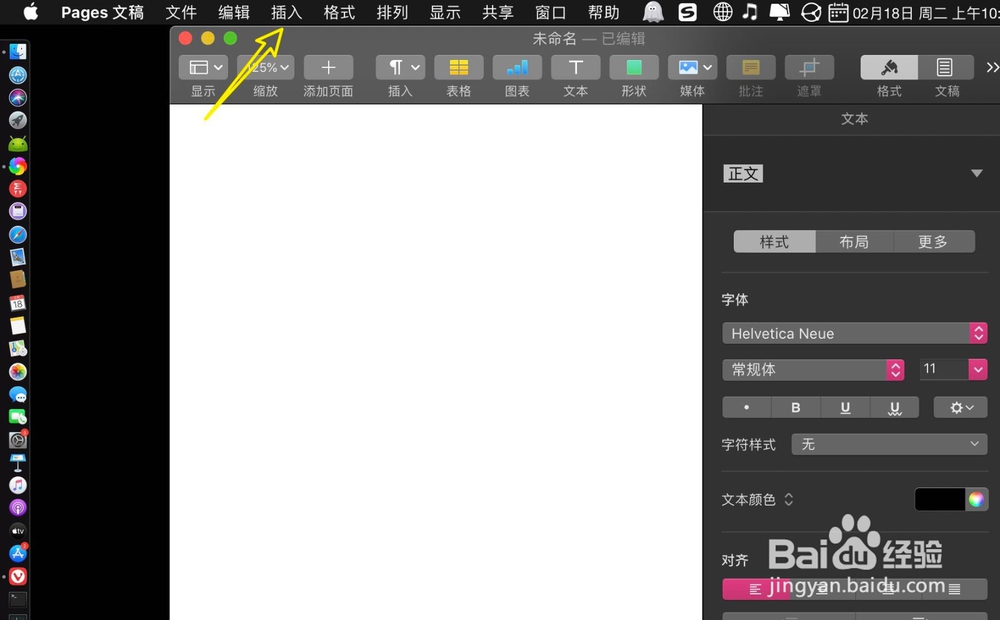Open Vivaldi browser in the Dock

tap(18, 577)
